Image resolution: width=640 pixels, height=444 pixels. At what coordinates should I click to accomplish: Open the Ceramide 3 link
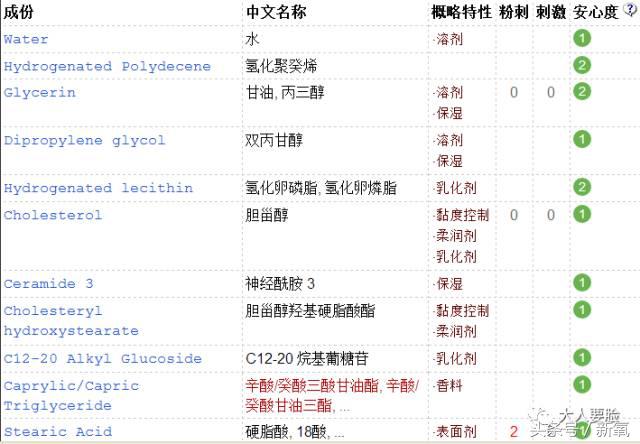[x=49, y=284]
